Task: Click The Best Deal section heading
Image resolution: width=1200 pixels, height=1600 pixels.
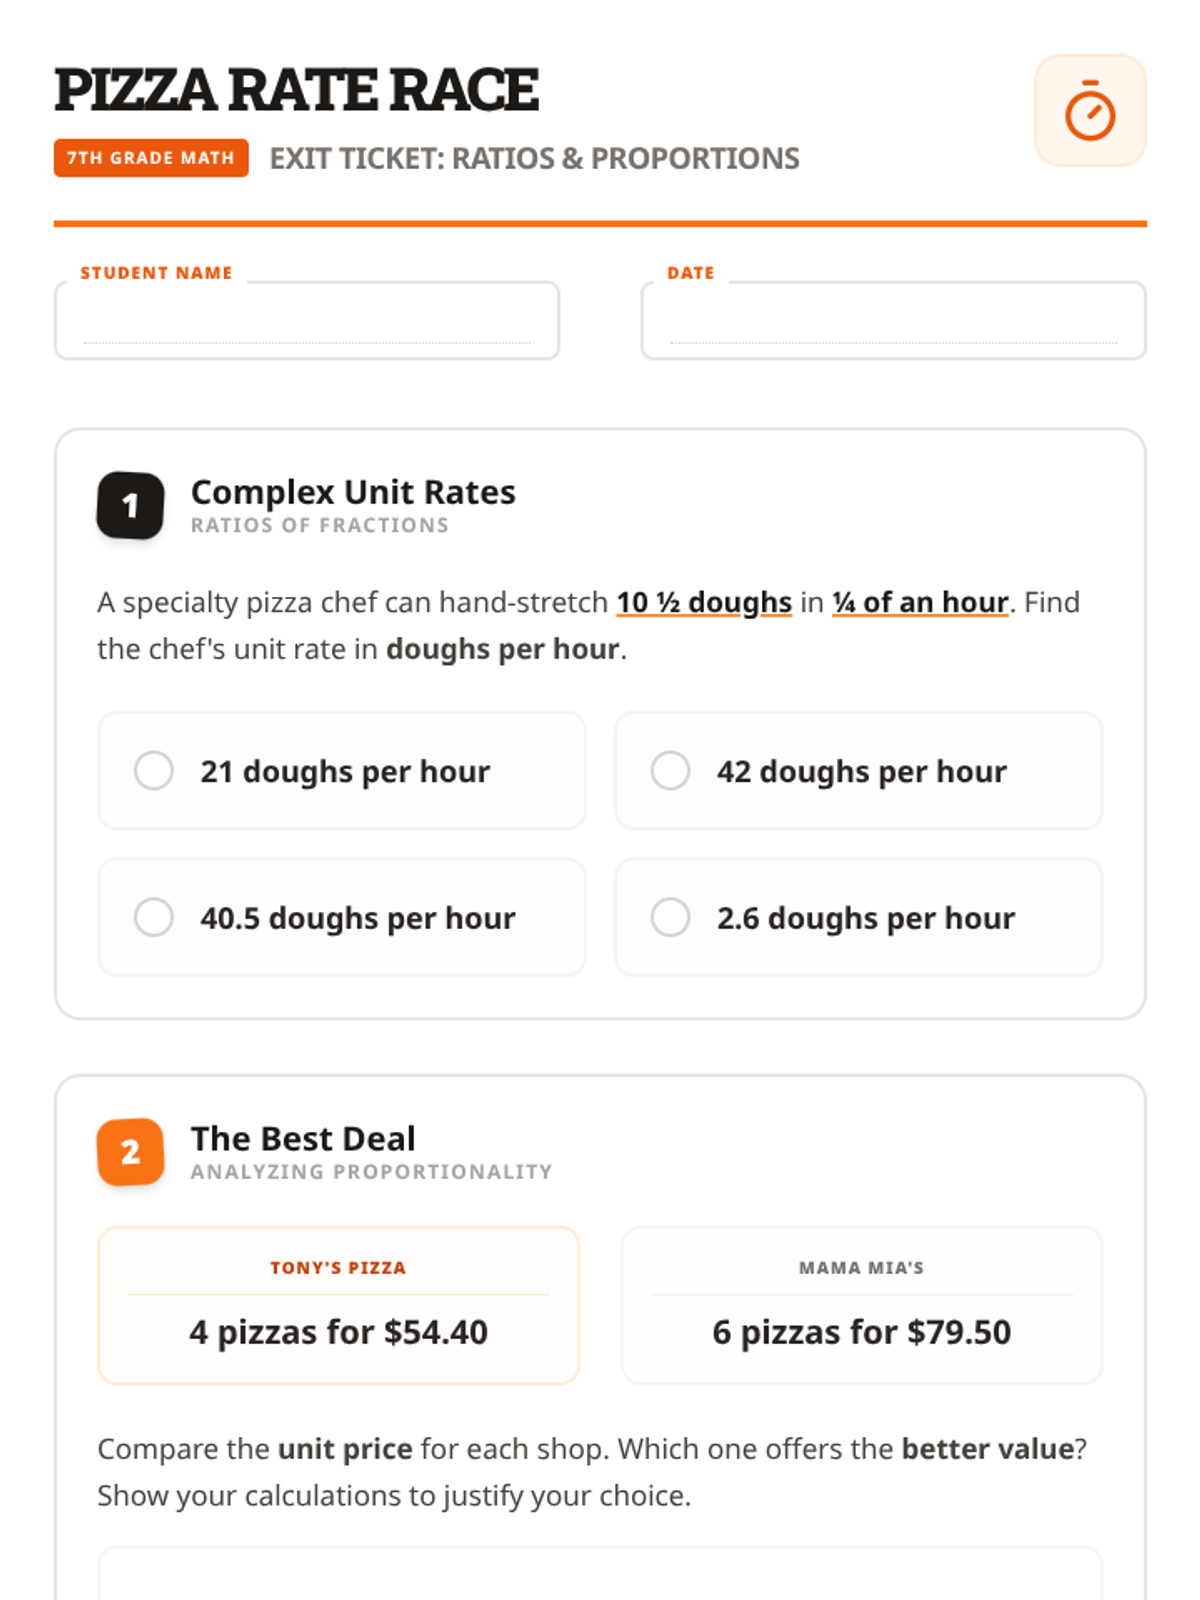Action: point(303,1139)
